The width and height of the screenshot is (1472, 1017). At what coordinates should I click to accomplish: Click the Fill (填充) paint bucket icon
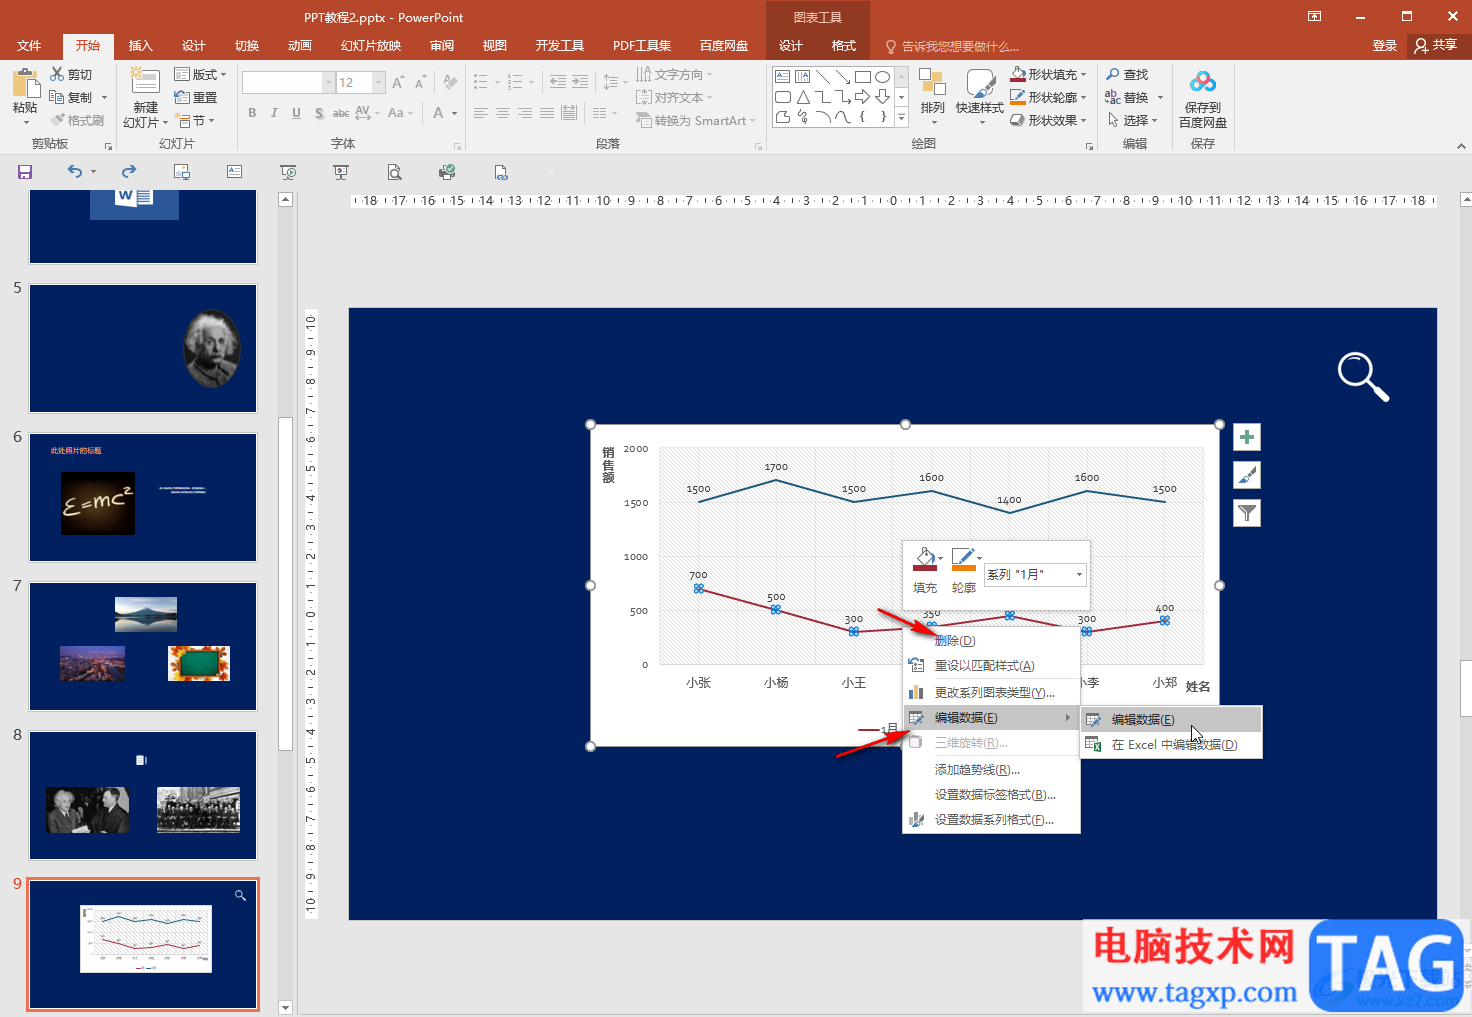click(925, 560)
